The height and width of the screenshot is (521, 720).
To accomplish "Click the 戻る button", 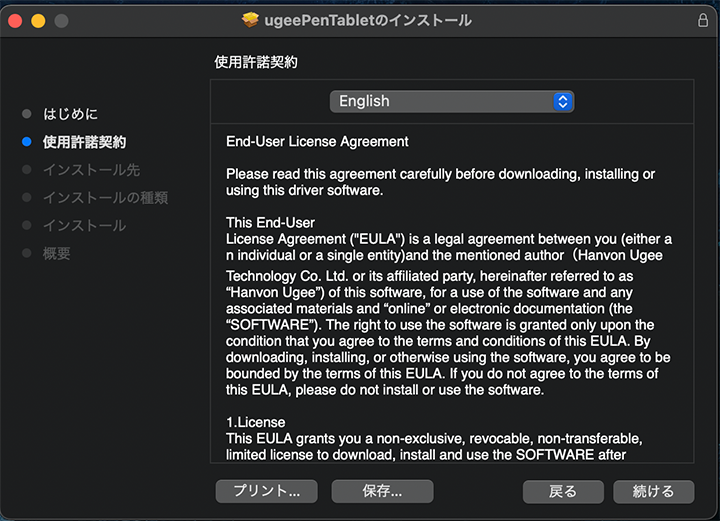I will [563, 491].
